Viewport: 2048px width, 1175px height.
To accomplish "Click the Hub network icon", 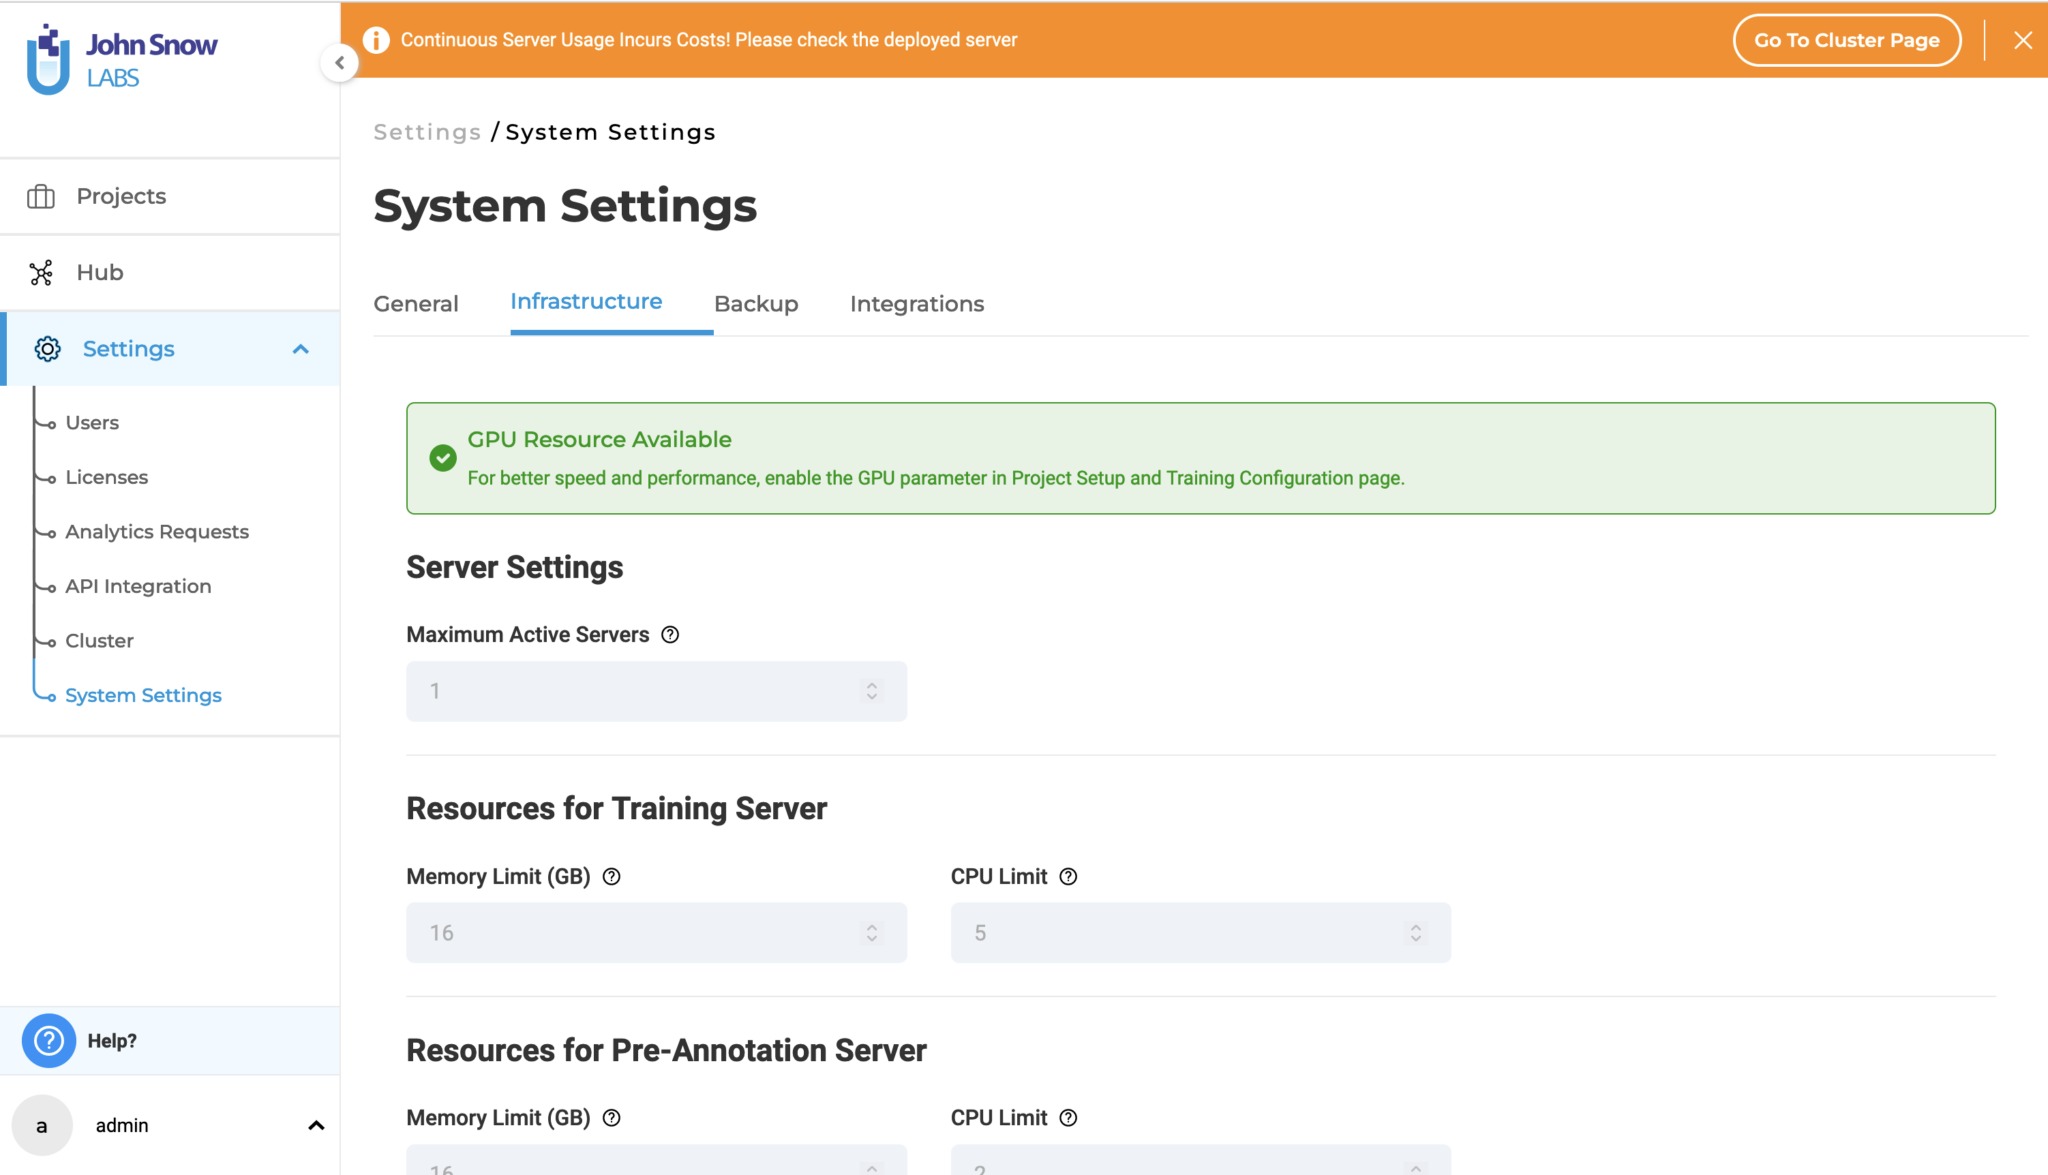I will pyautogui.click(x=41, y=273).
